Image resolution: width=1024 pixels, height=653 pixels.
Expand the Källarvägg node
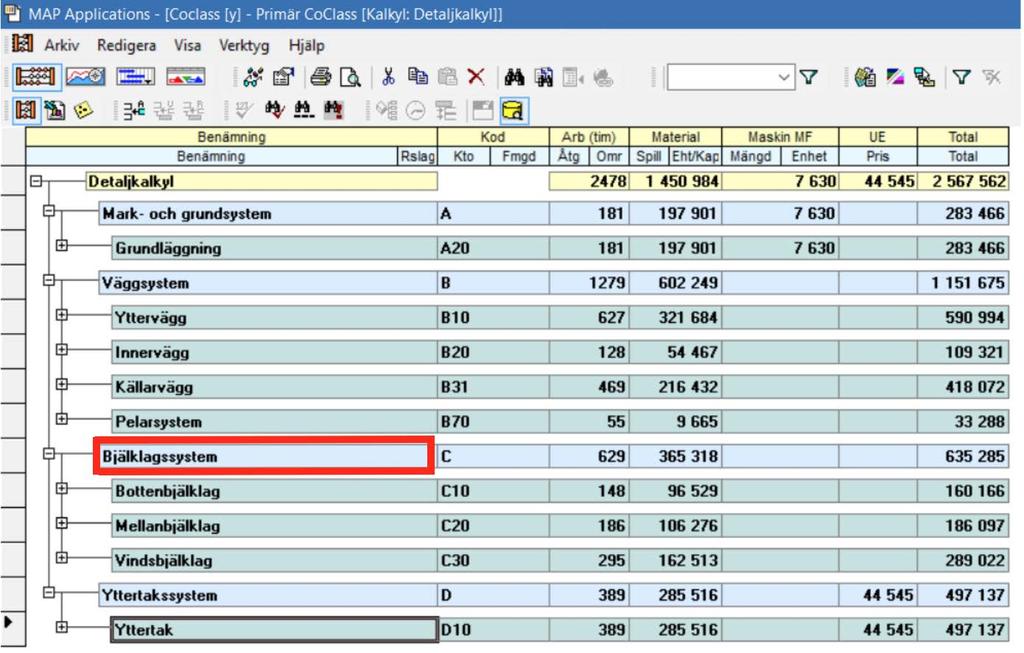(61, 384)
